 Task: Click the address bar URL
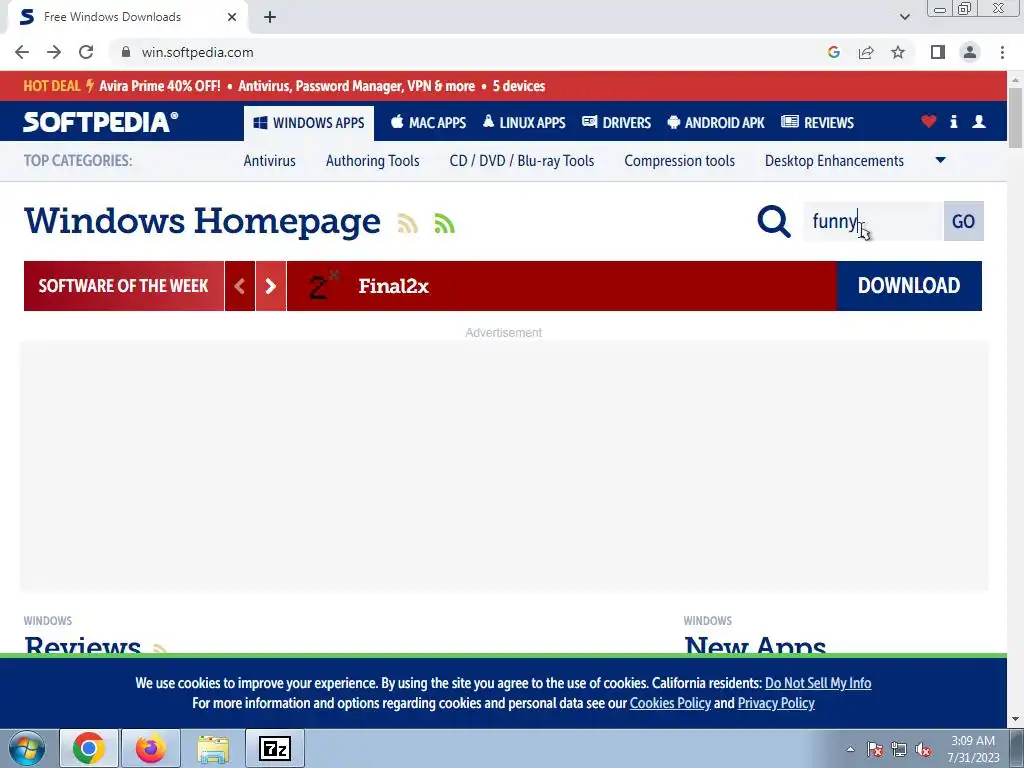coord(197,52)
